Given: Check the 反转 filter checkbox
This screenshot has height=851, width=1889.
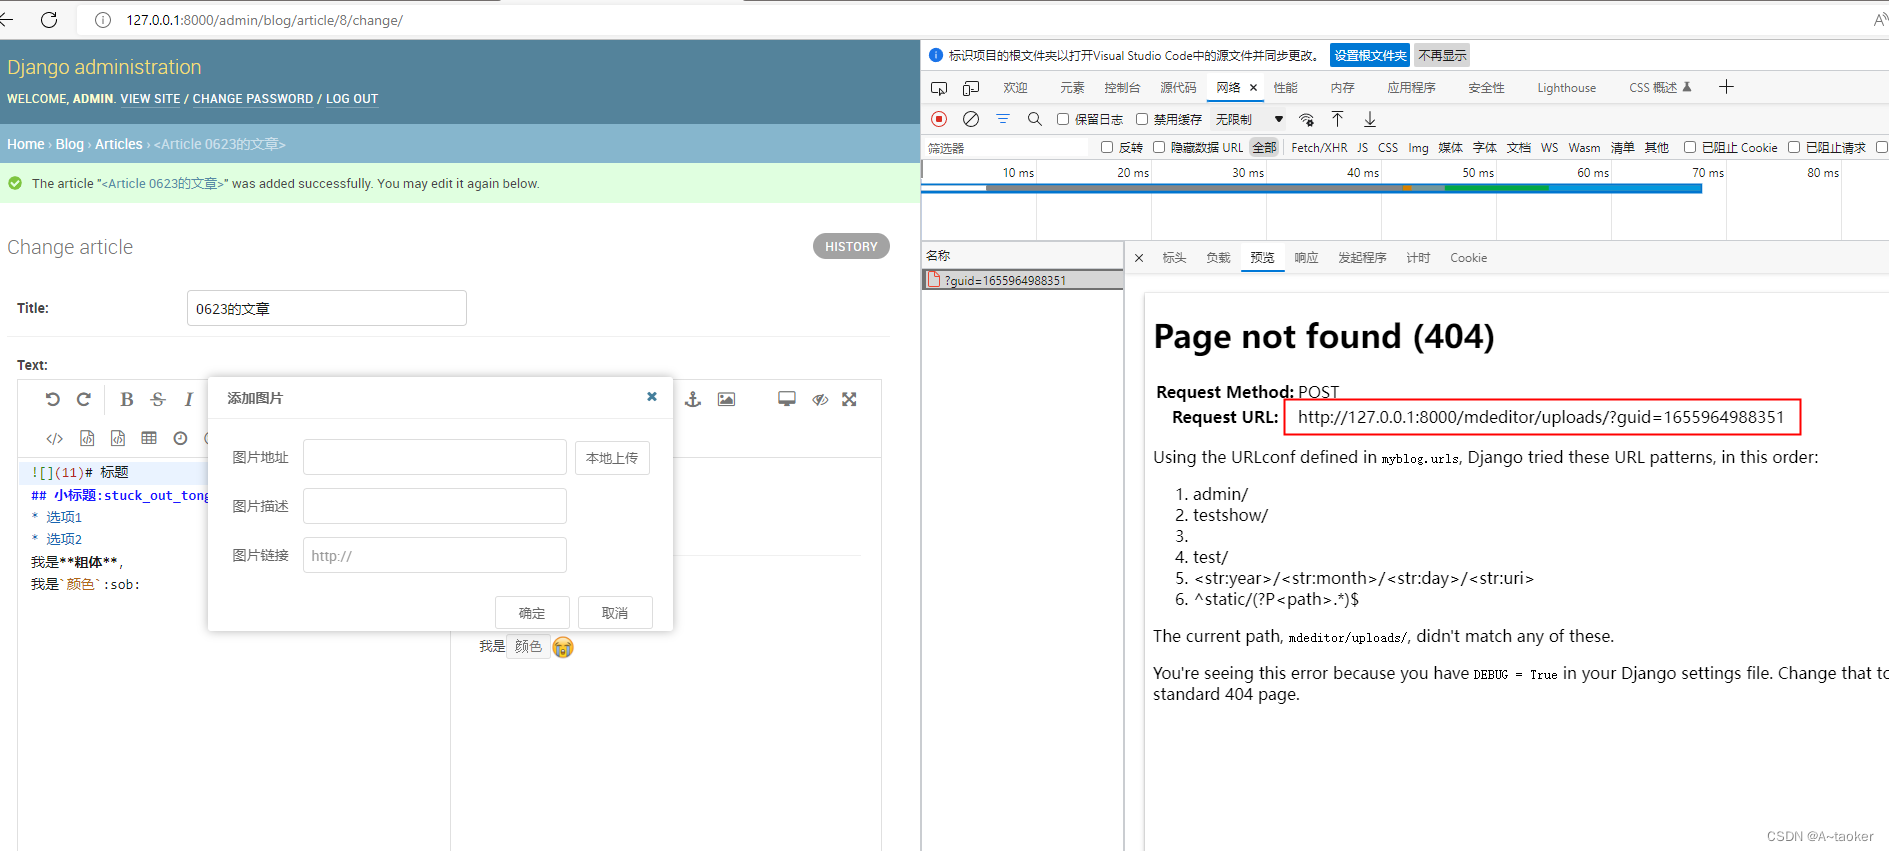Looking at the screenshot, I should point(1107,147).
